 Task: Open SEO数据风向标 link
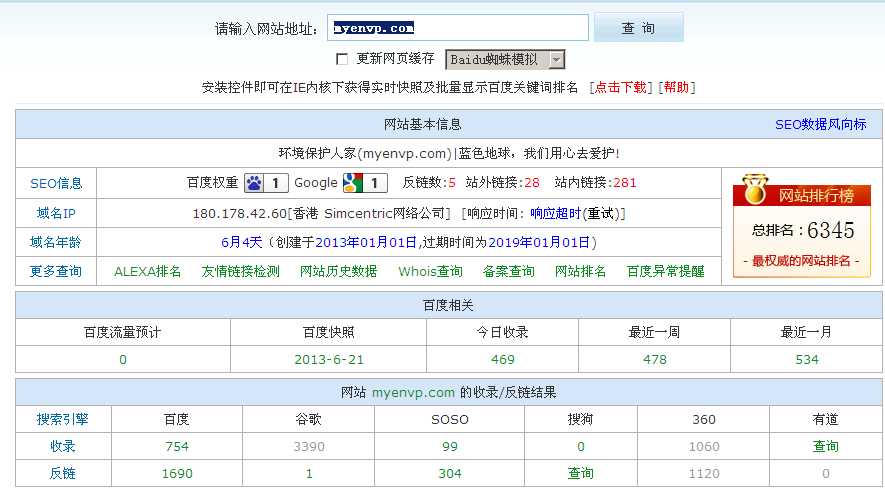point(820,124)
